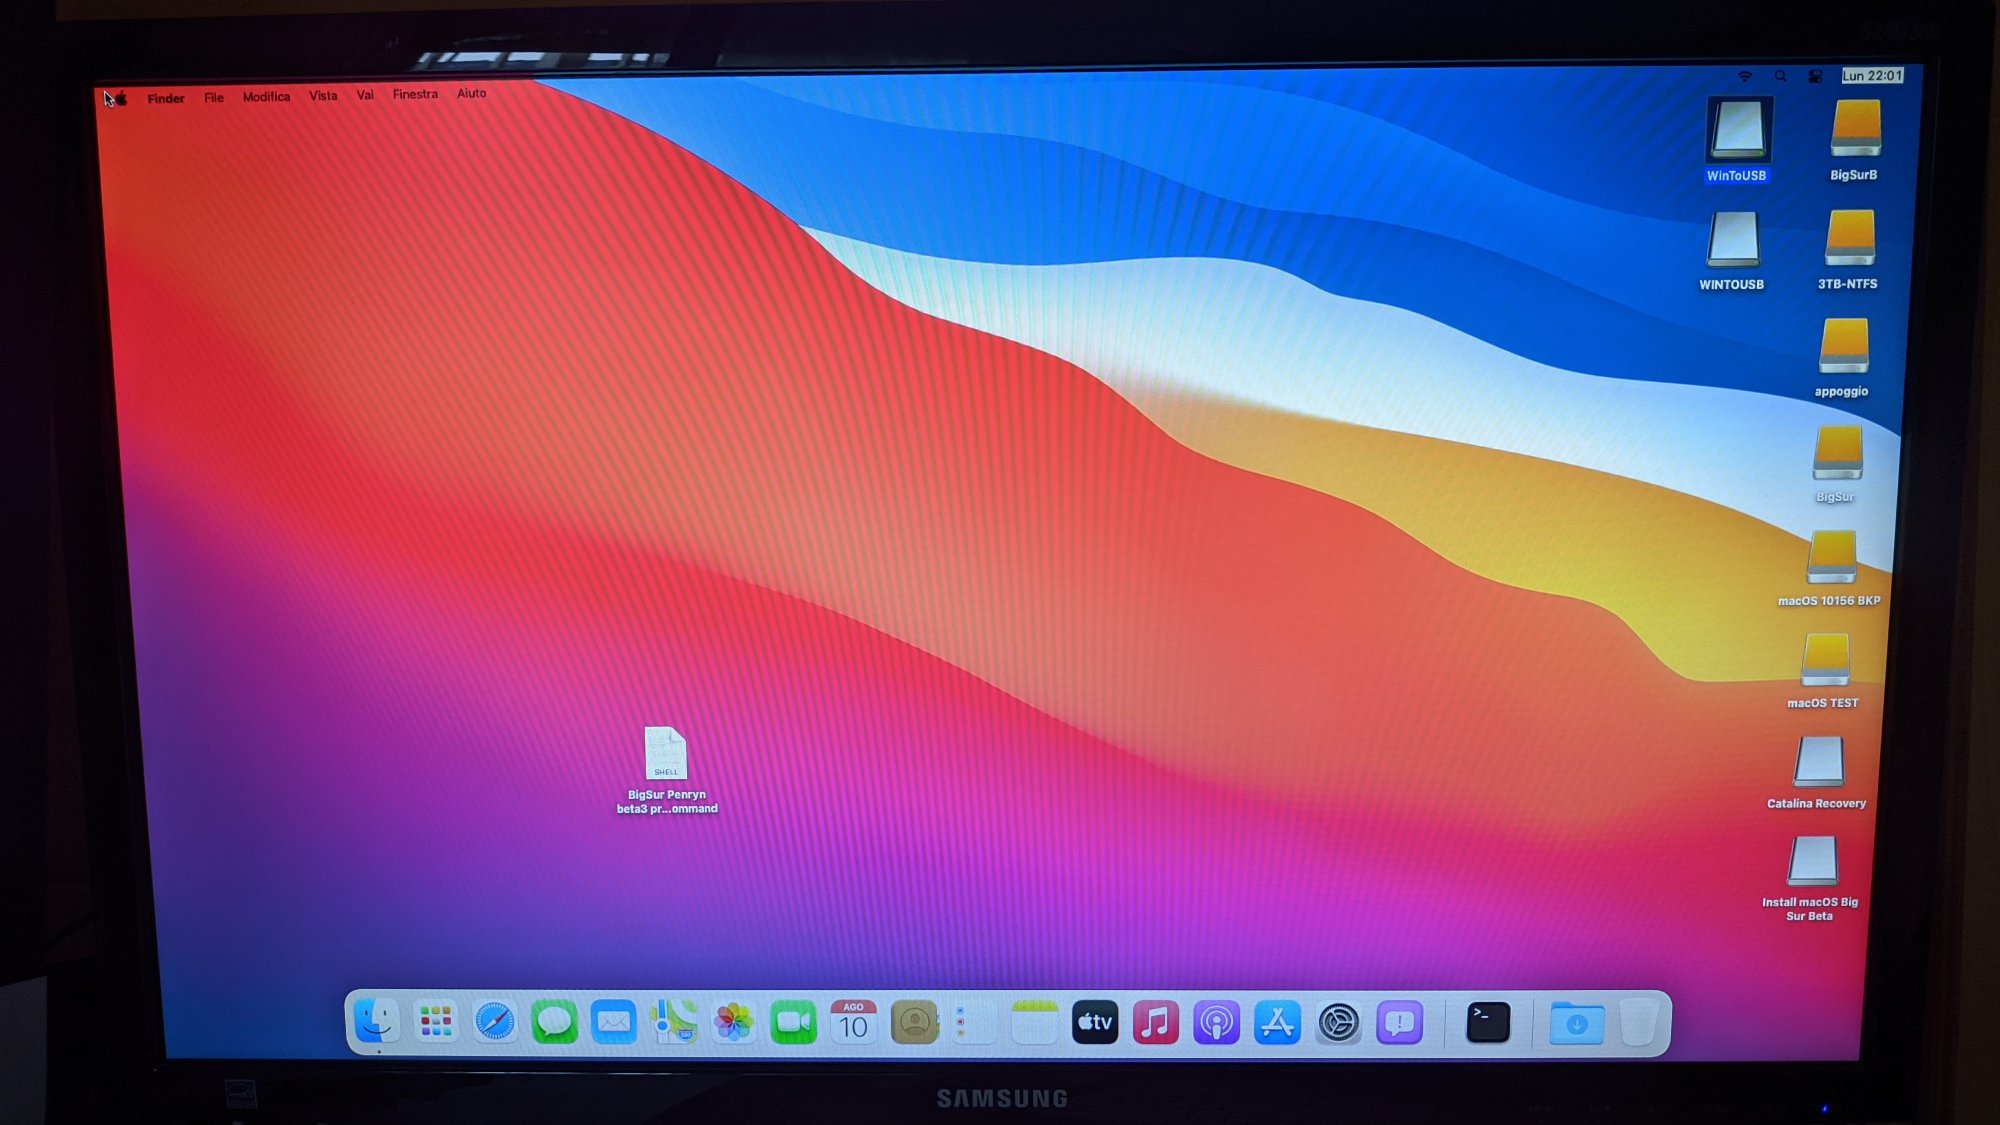Open the Wi-Fi status menu
The image size is (2000, 1125).
click(x=1745, y=77)
